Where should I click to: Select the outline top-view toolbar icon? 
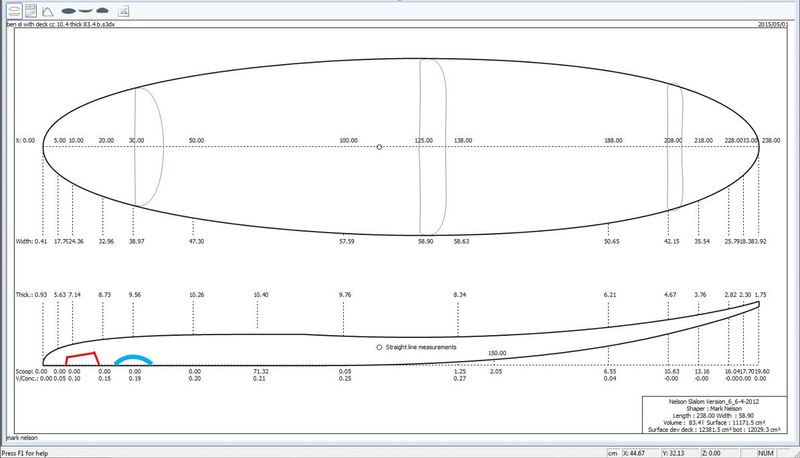point(12,9)
